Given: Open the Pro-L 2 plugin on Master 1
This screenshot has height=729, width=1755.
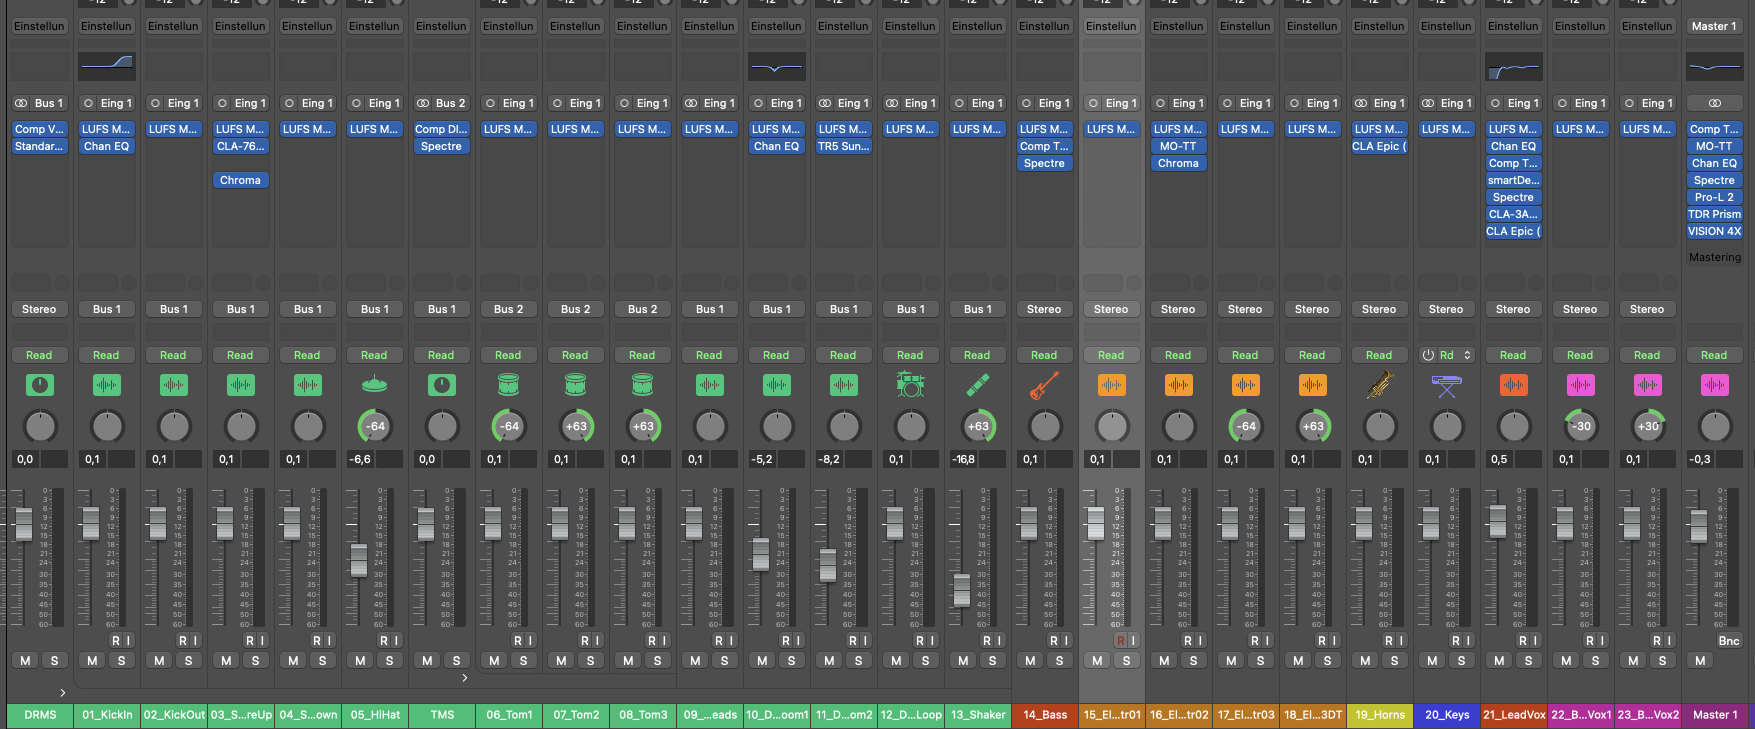Looking at the screenshot, I should tap(1714, 197).
